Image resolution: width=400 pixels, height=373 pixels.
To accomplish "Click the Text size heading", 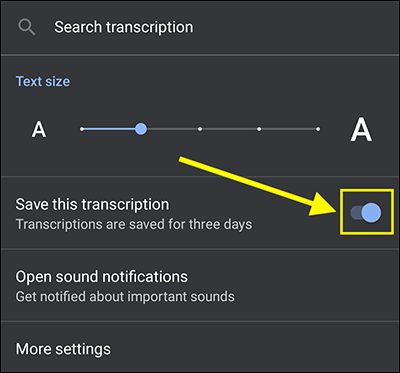I will tap(43, 82).
